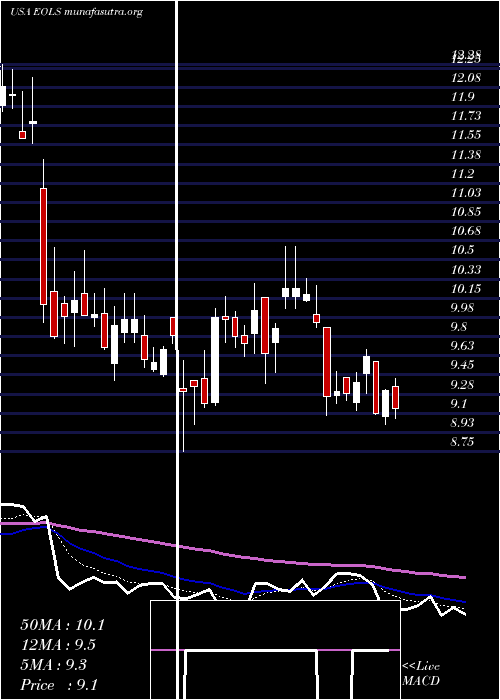Click the 9.8 price axis label
The height and width of the screenshot is (700, 500).
tap(459, 327)
